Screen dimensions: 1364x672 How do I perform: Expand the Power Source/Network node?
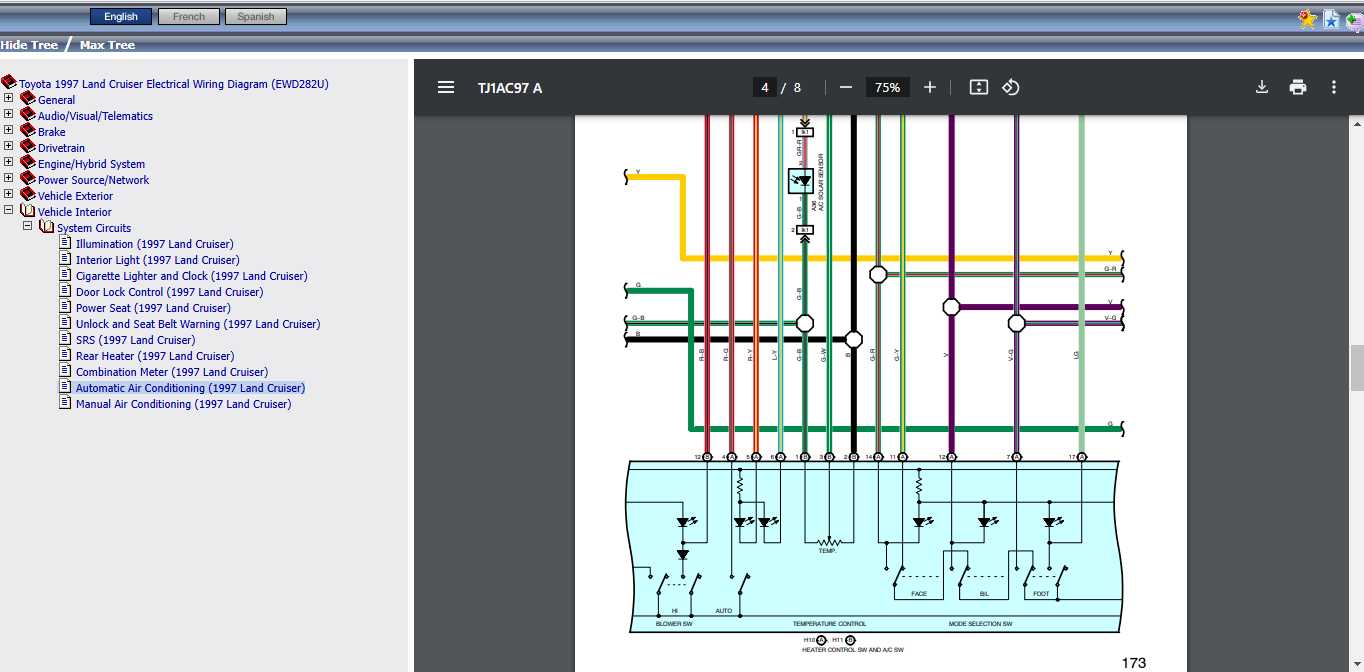[8, 178]
